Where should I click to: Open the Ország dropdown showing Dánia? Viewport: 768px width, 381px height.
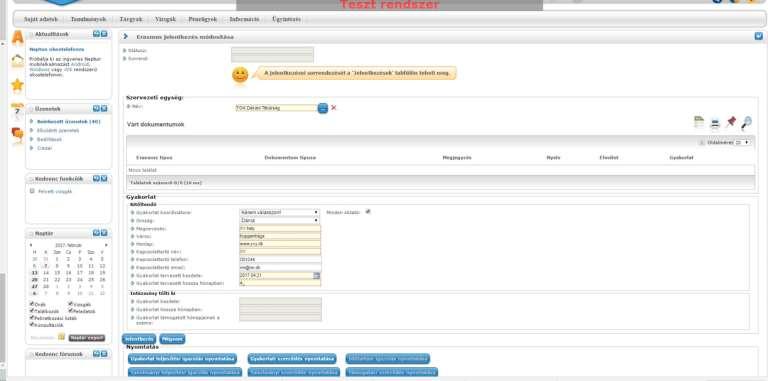point(279,220)
